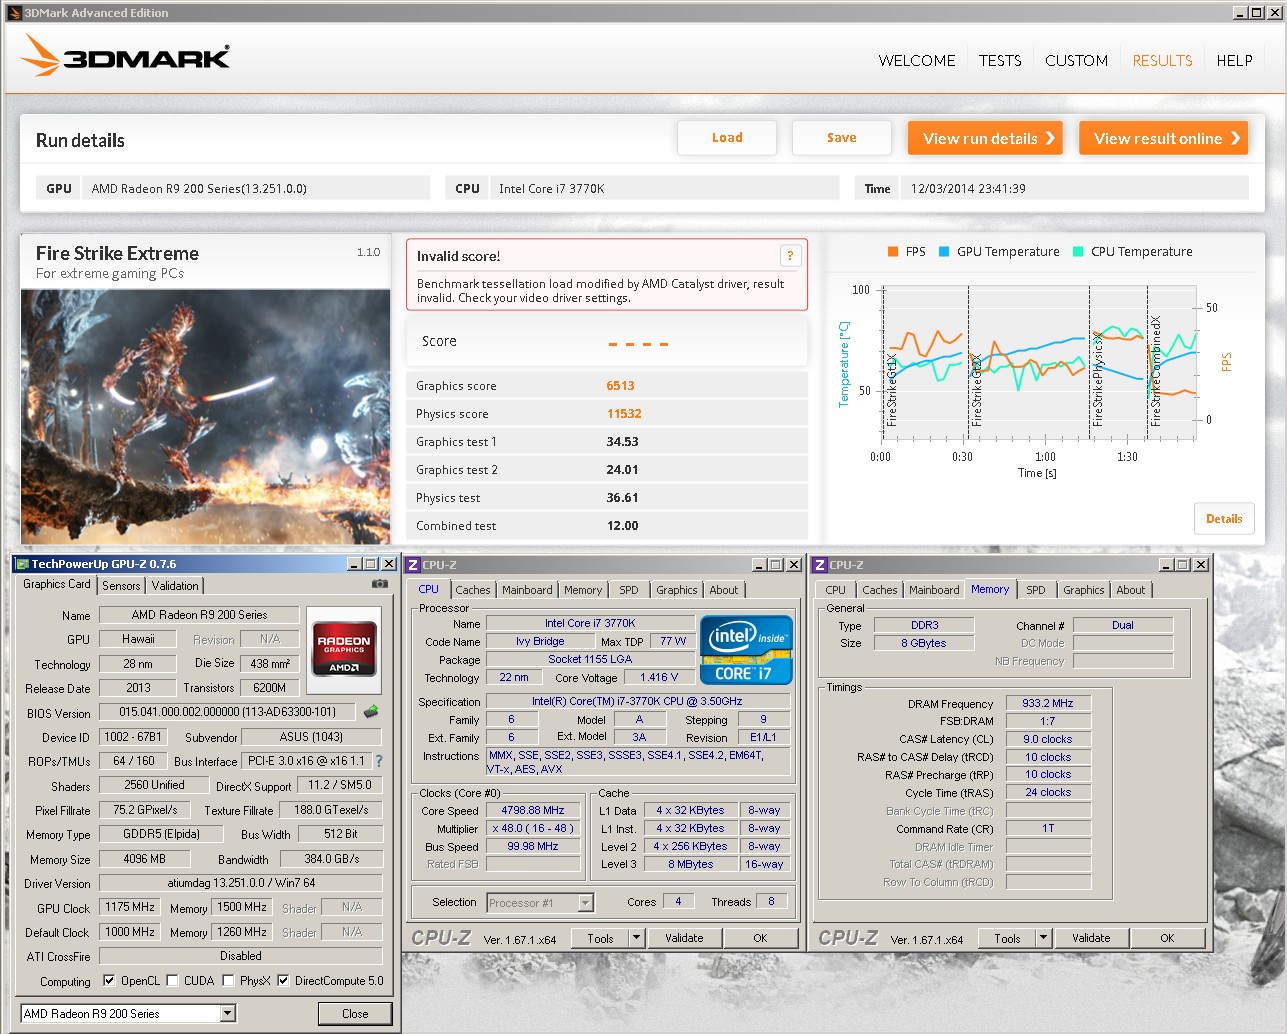Click View result online button

1164,138
